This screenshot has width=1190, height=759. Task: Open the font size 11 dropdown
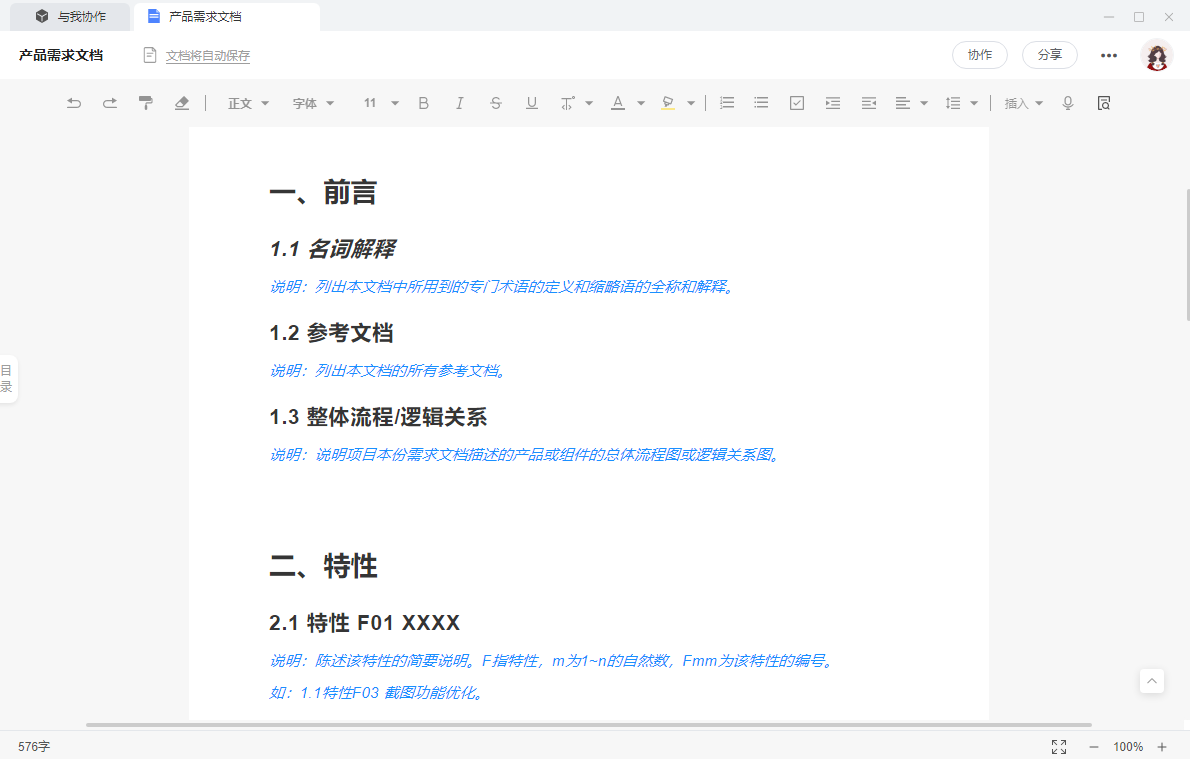coord(381,103)
